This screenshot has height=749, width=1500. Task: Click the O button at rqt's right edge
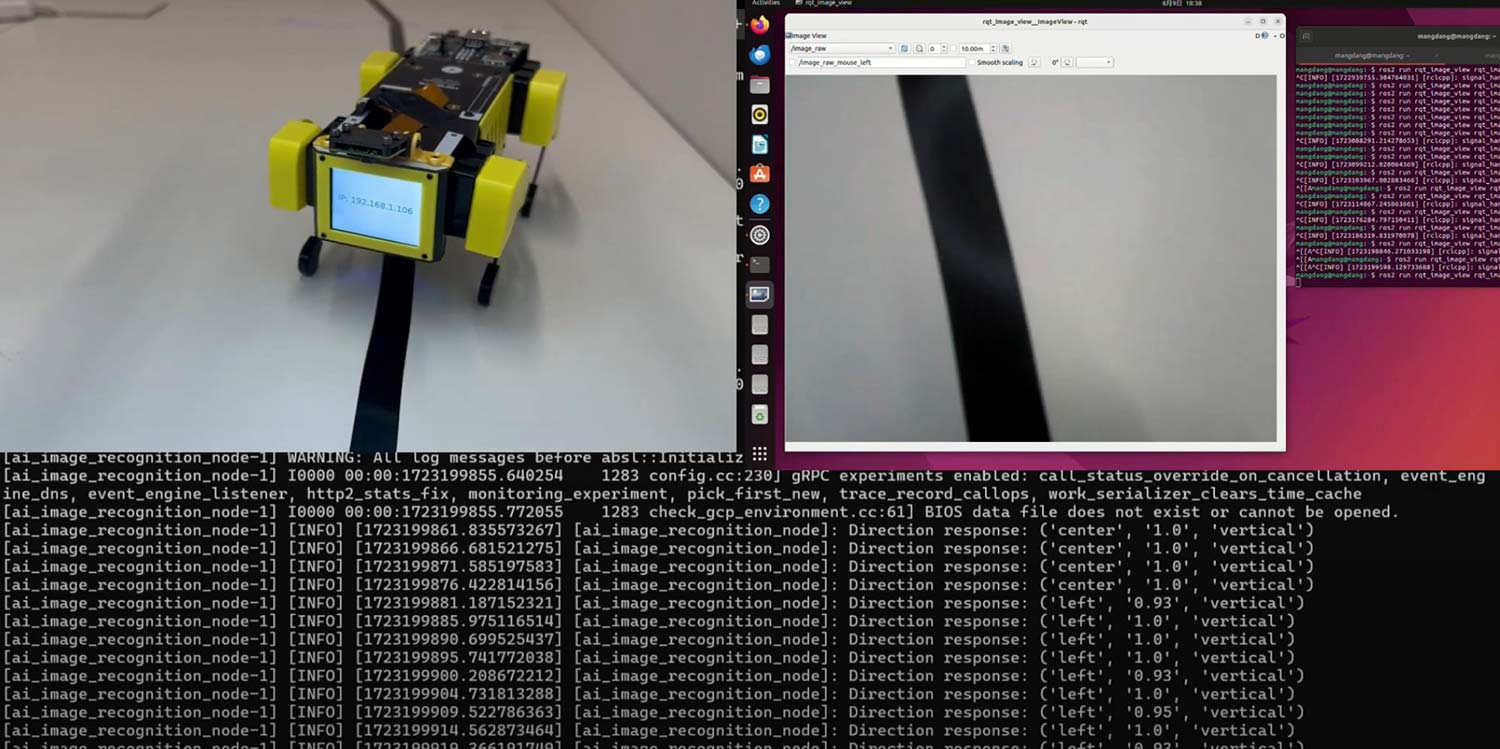click(1282, 36)
